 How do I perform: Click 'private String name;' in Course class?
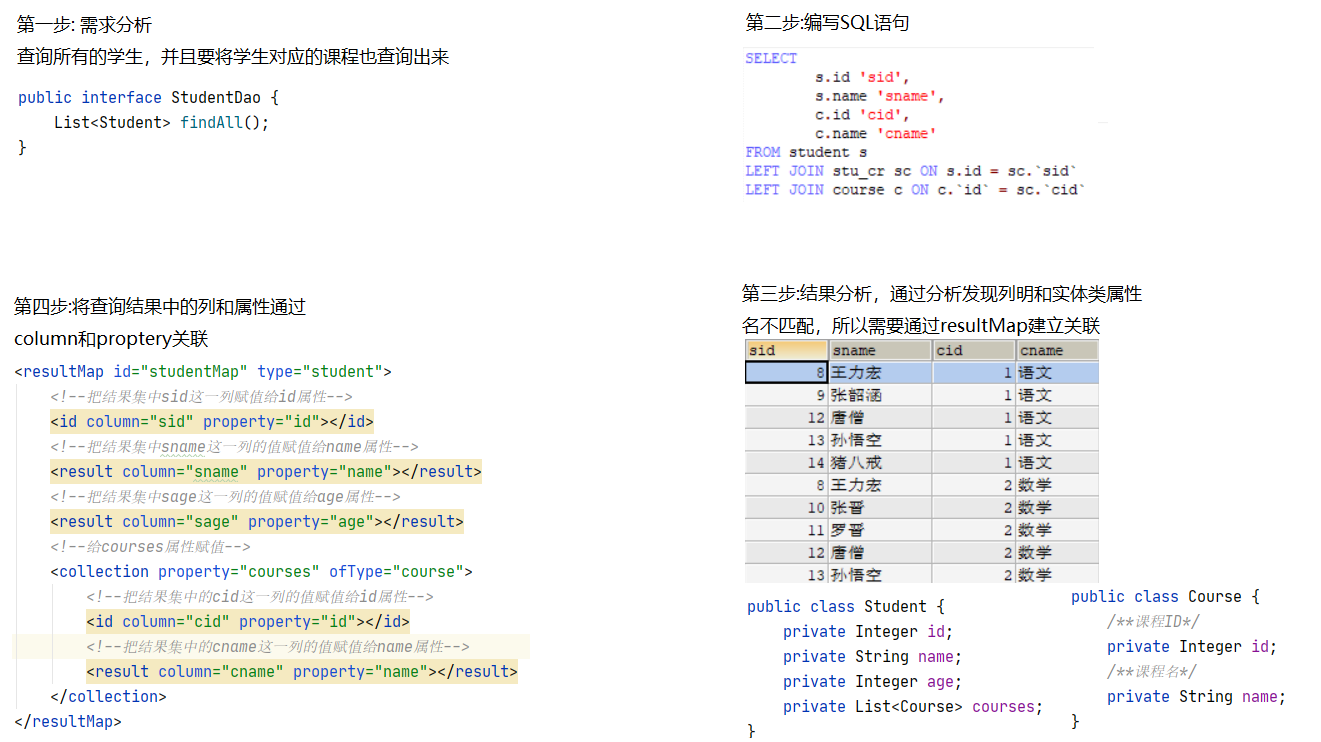pyautogui.click(x=1196, y=696)
